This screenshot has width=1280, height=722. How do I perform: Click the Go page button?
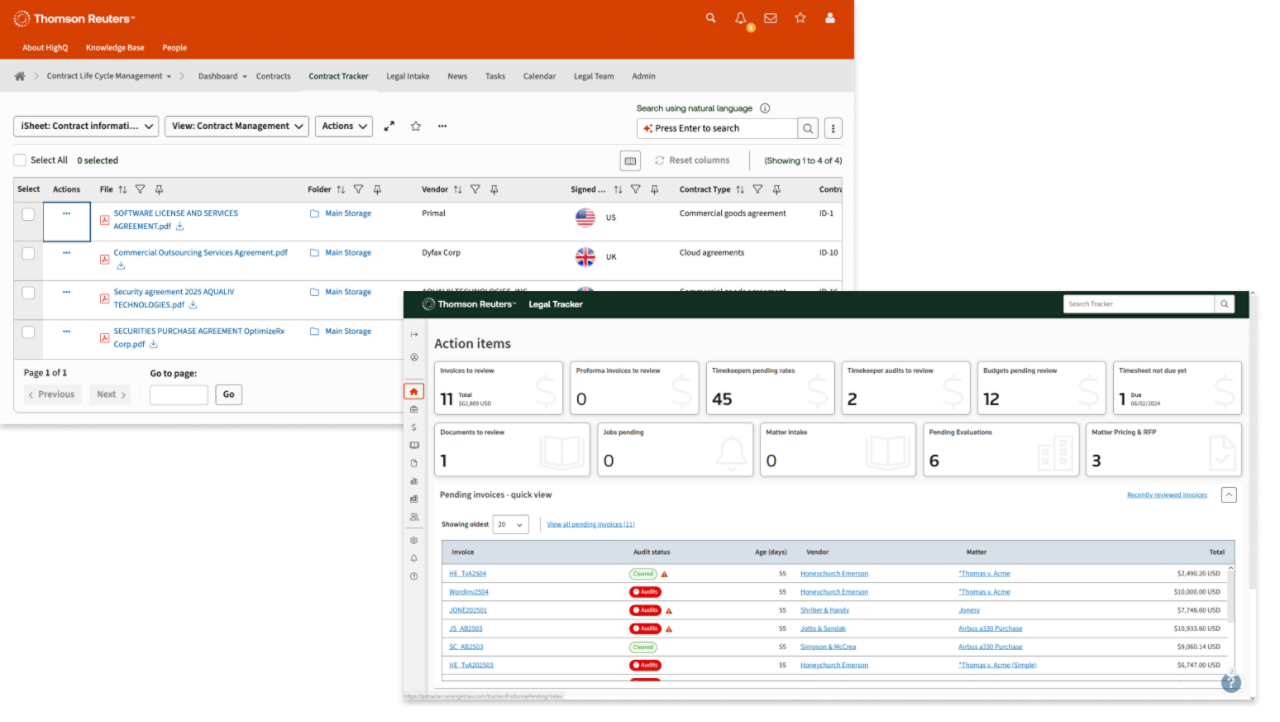pyautogui.click(x=228, y=395)
